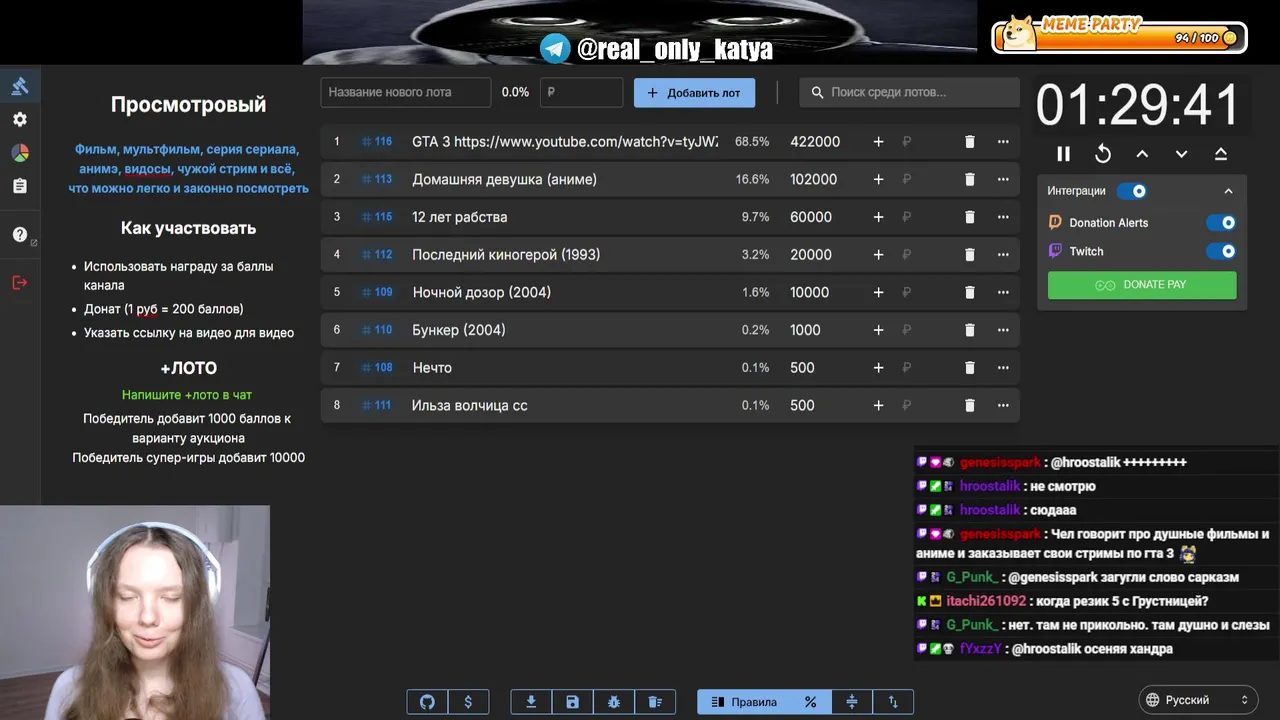This screenshot has width=1280, height=720.
Task: Open more options for Домашняя девушка lot
Action: 1003,179
